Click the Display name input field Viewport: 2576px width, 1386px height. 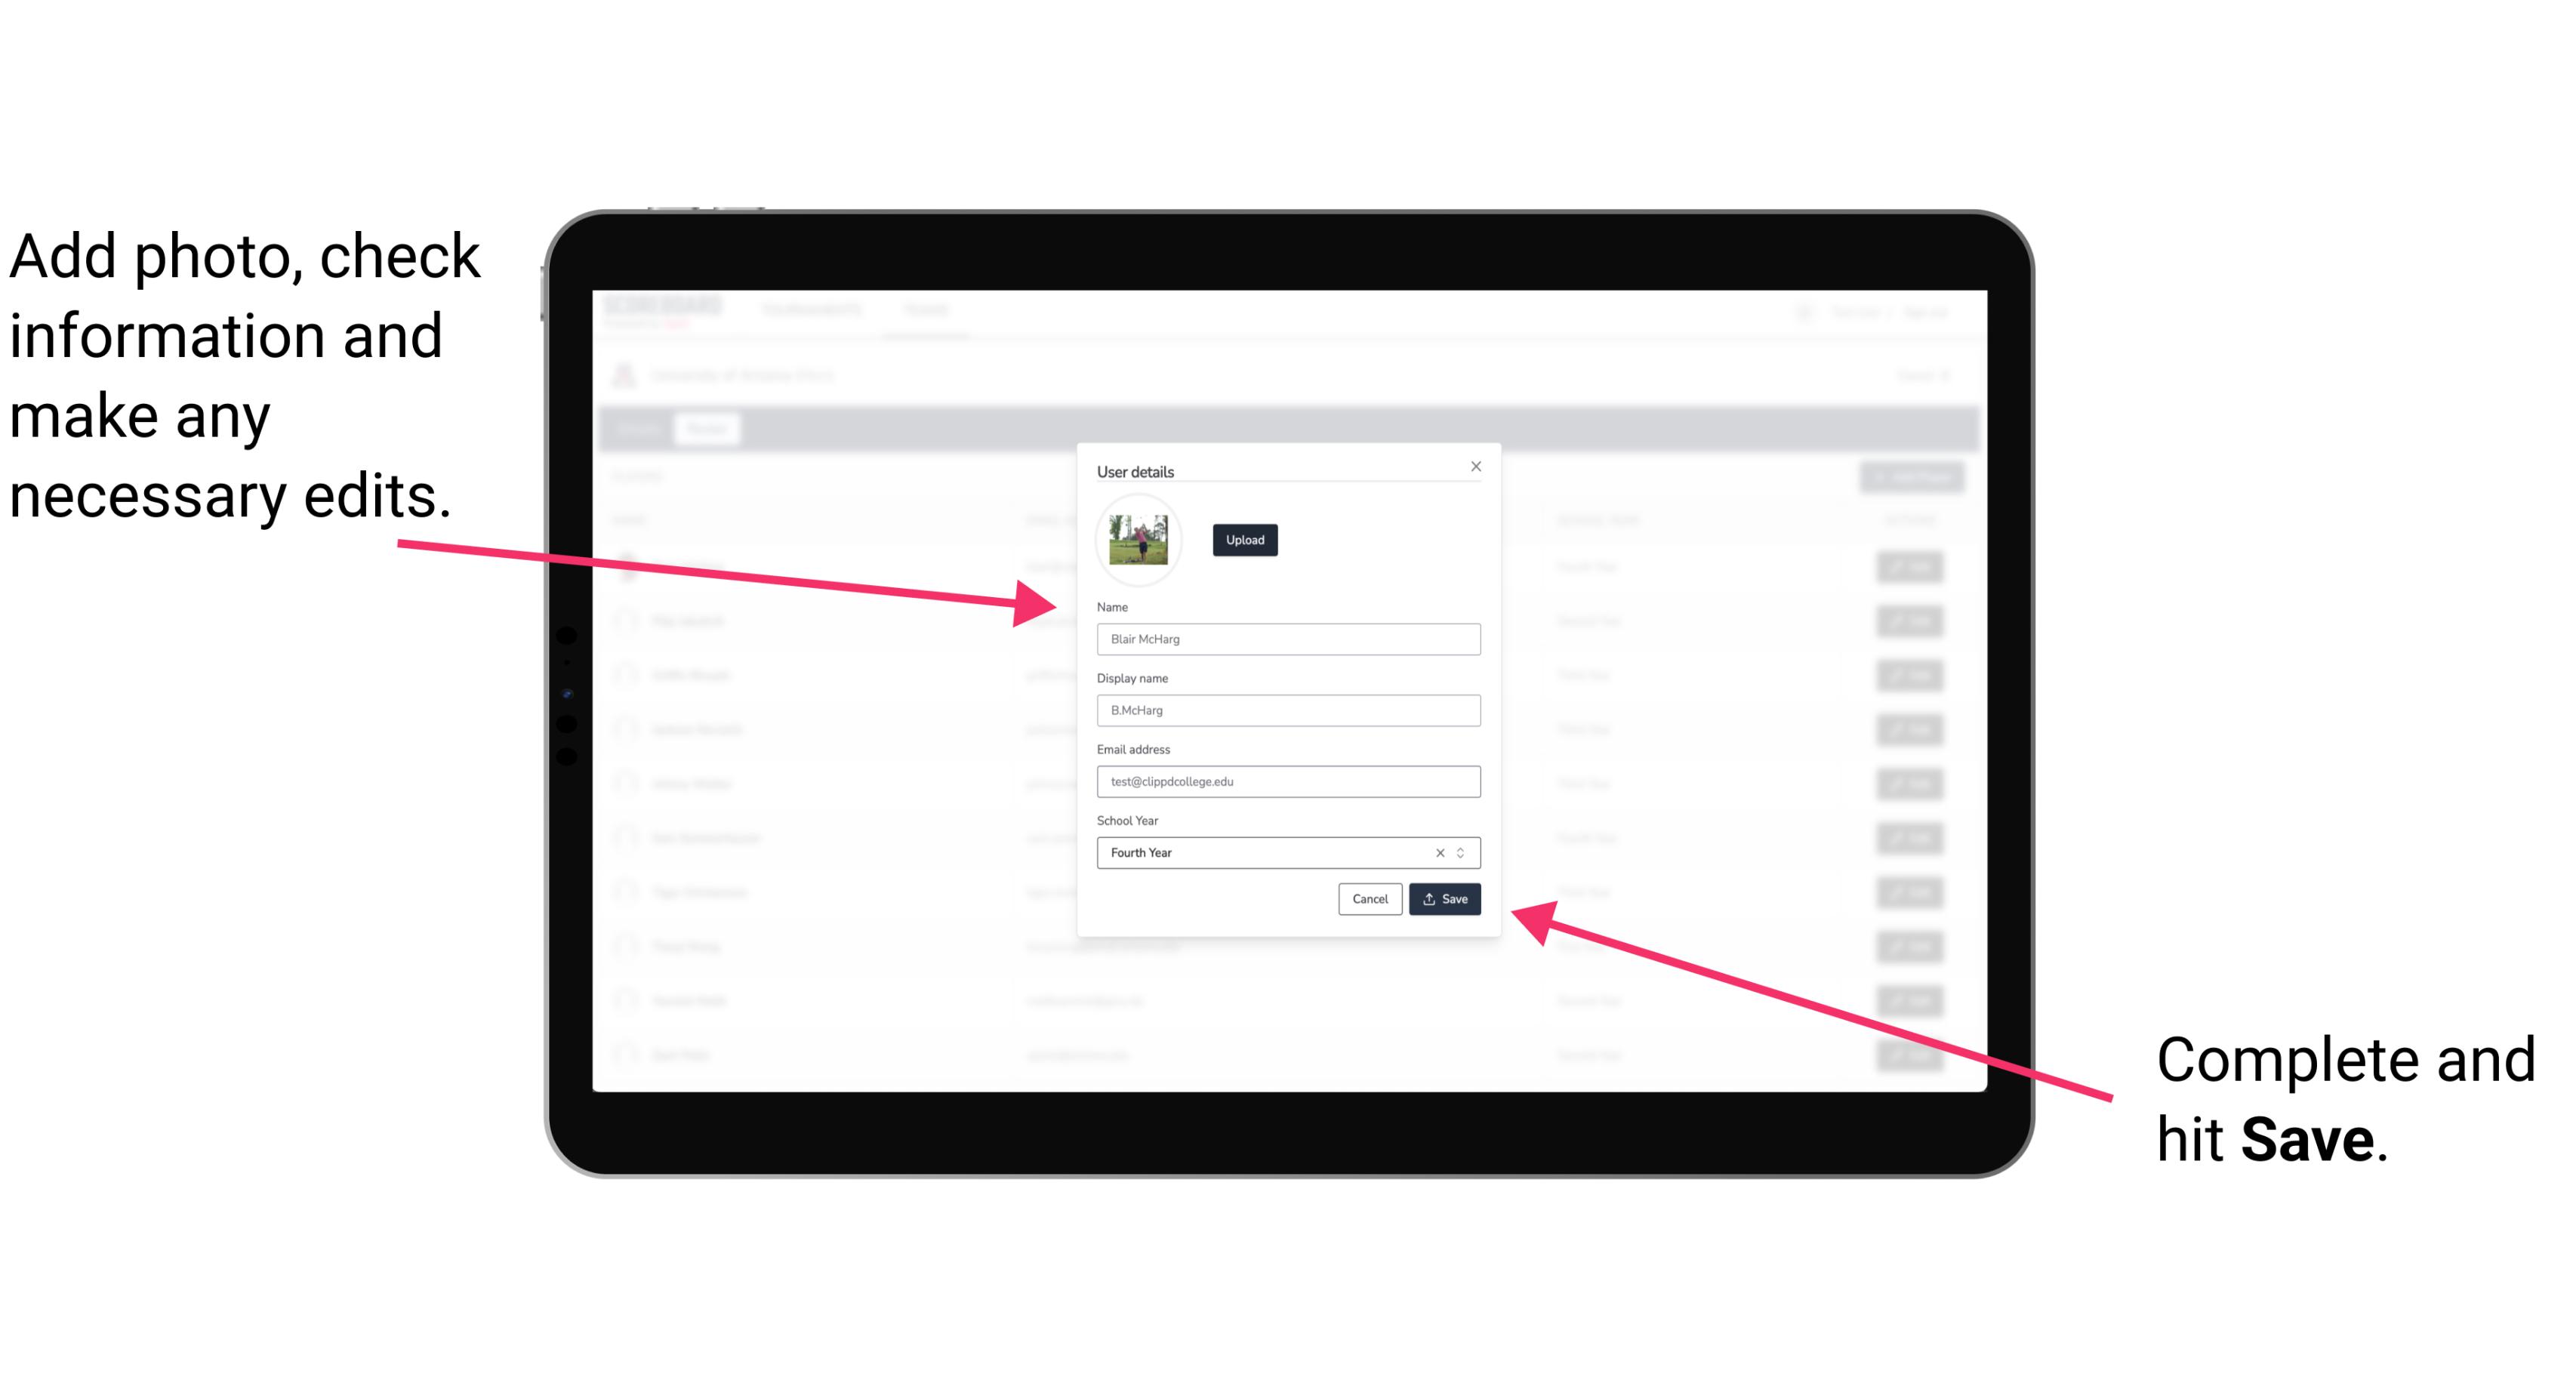(1286, 710)
